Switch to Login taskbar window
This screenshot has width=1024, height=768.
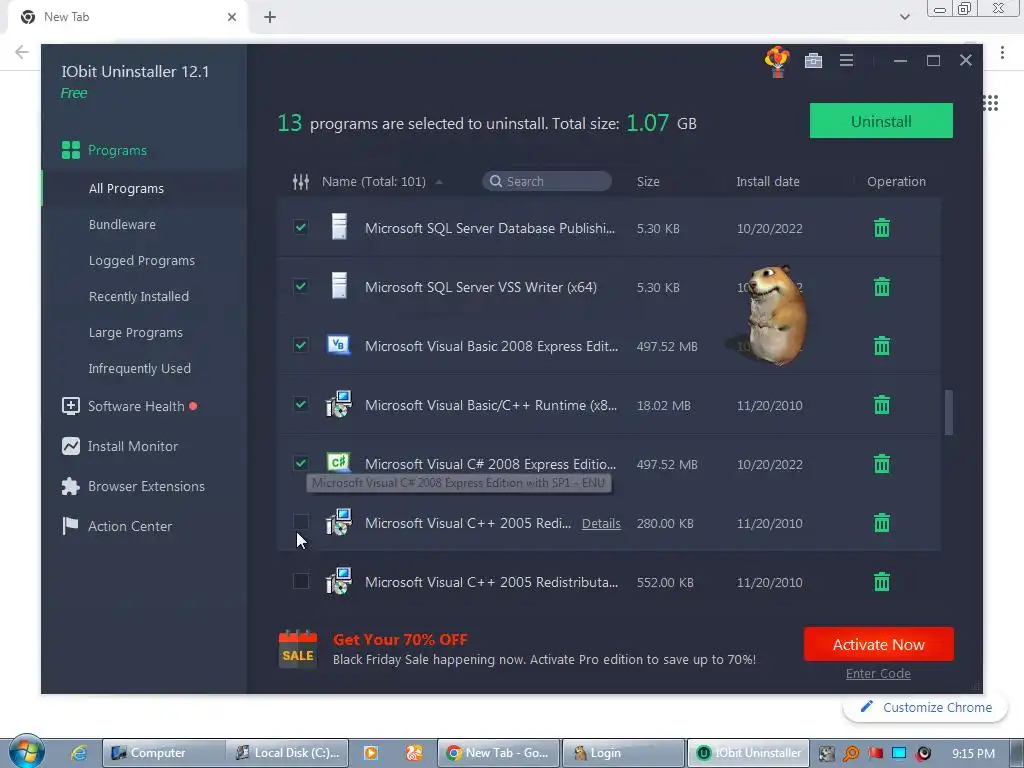click(622, 753)
